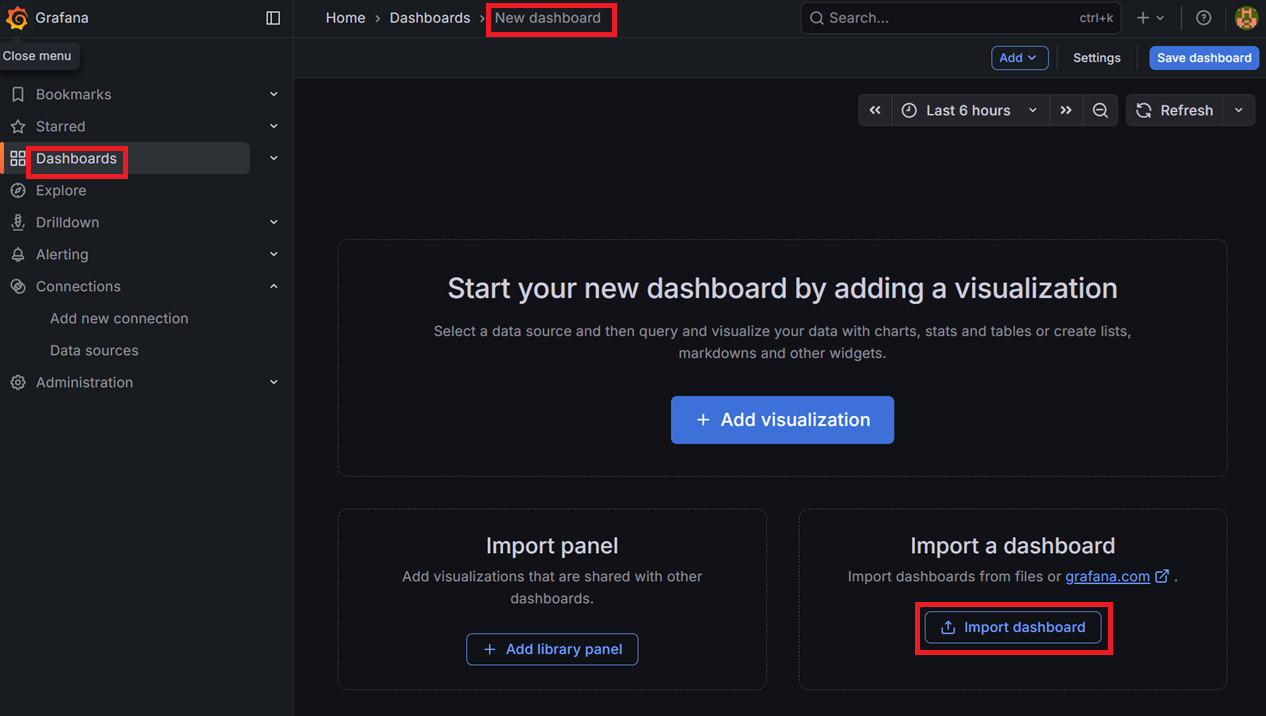Open Starred in the sidebar menu
Screen dimensions: 1266x716
click(61, 126)
